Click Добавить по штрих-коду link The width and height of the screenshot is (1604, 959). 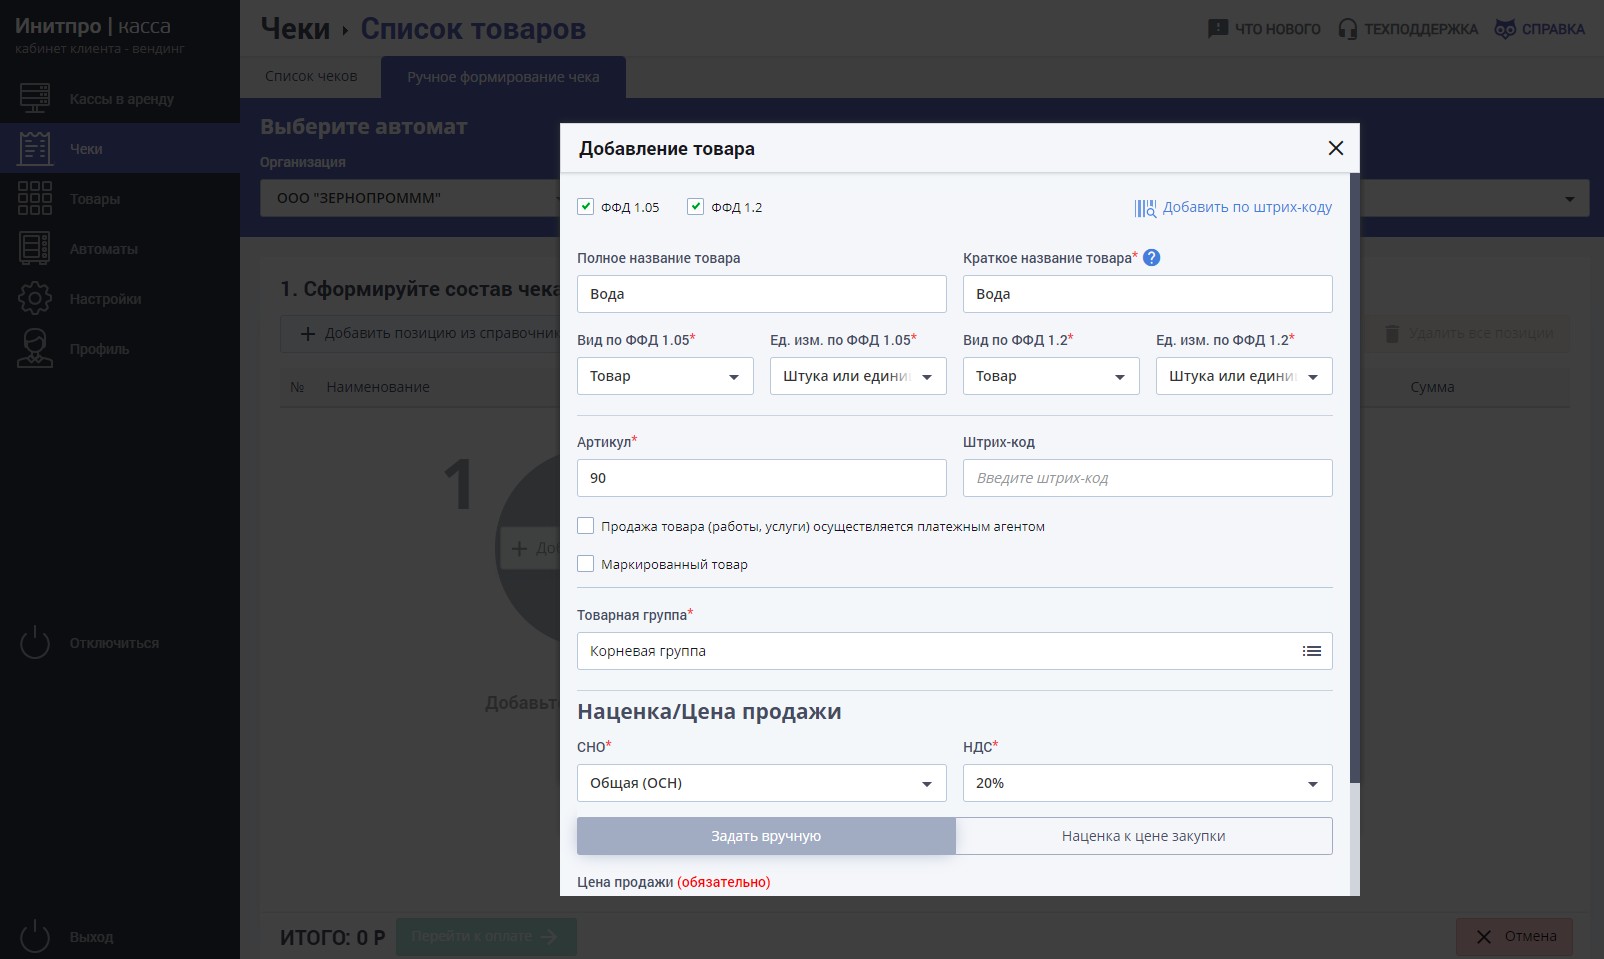[1247, 207]
